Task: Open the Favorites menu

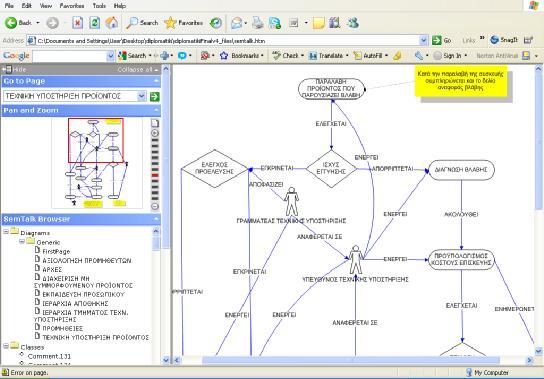Action: pos(72,6)
